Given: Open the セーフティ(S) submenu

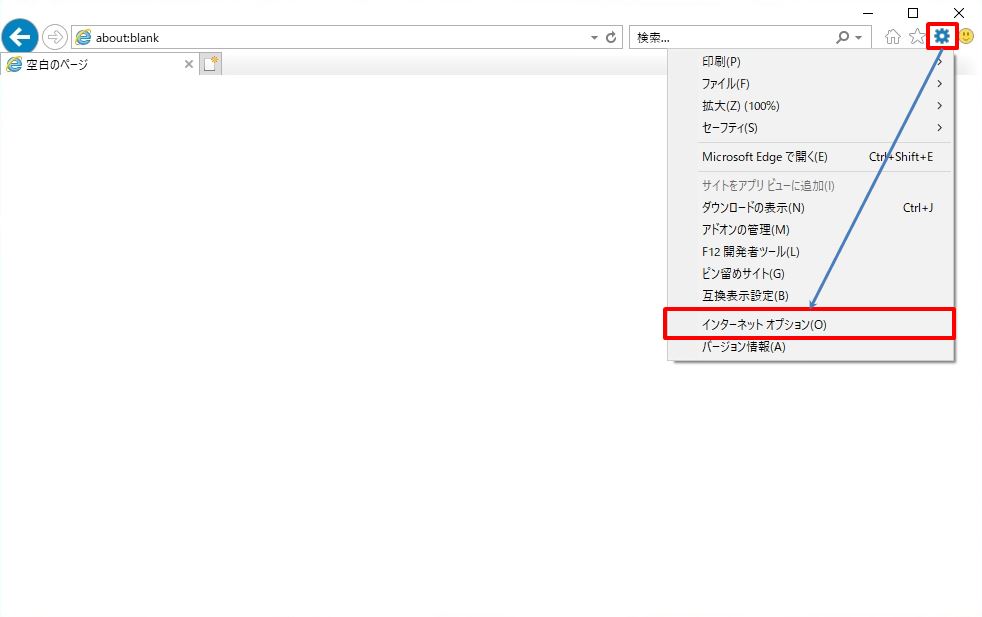Looking at the screenshot, I should coord(811,128).
